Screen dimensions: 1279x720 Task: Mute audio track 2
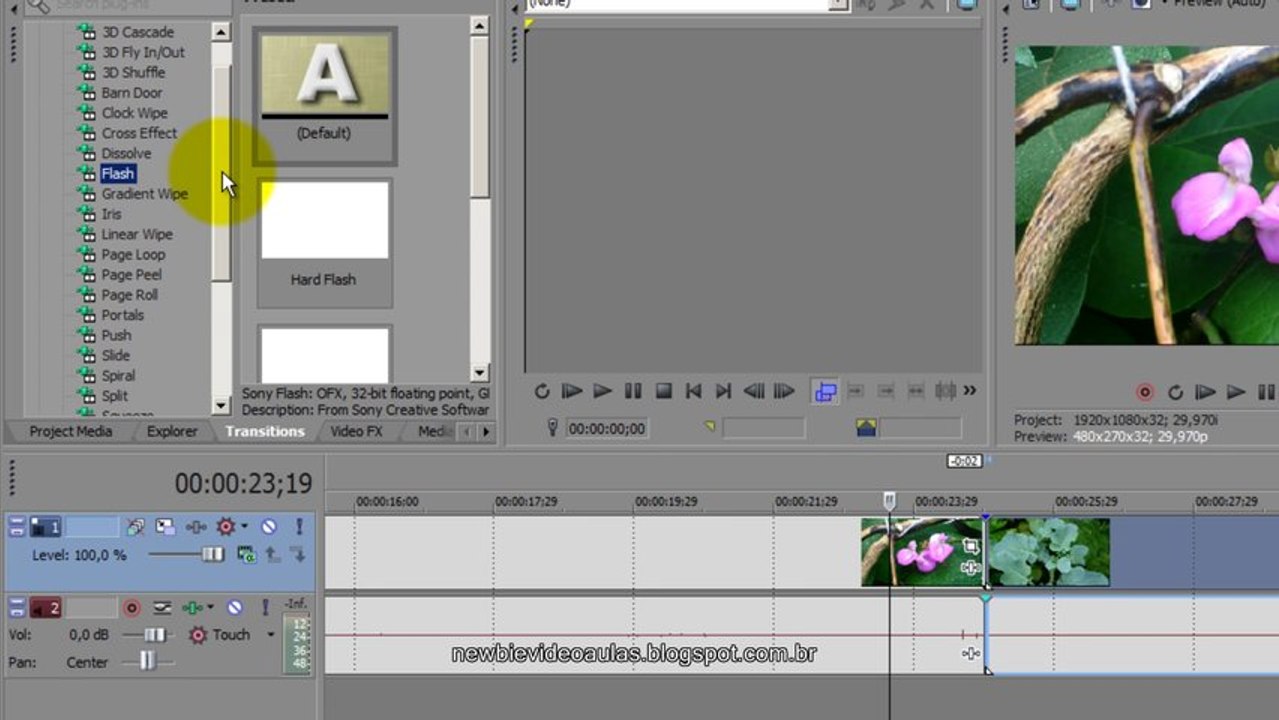(234, 607)
